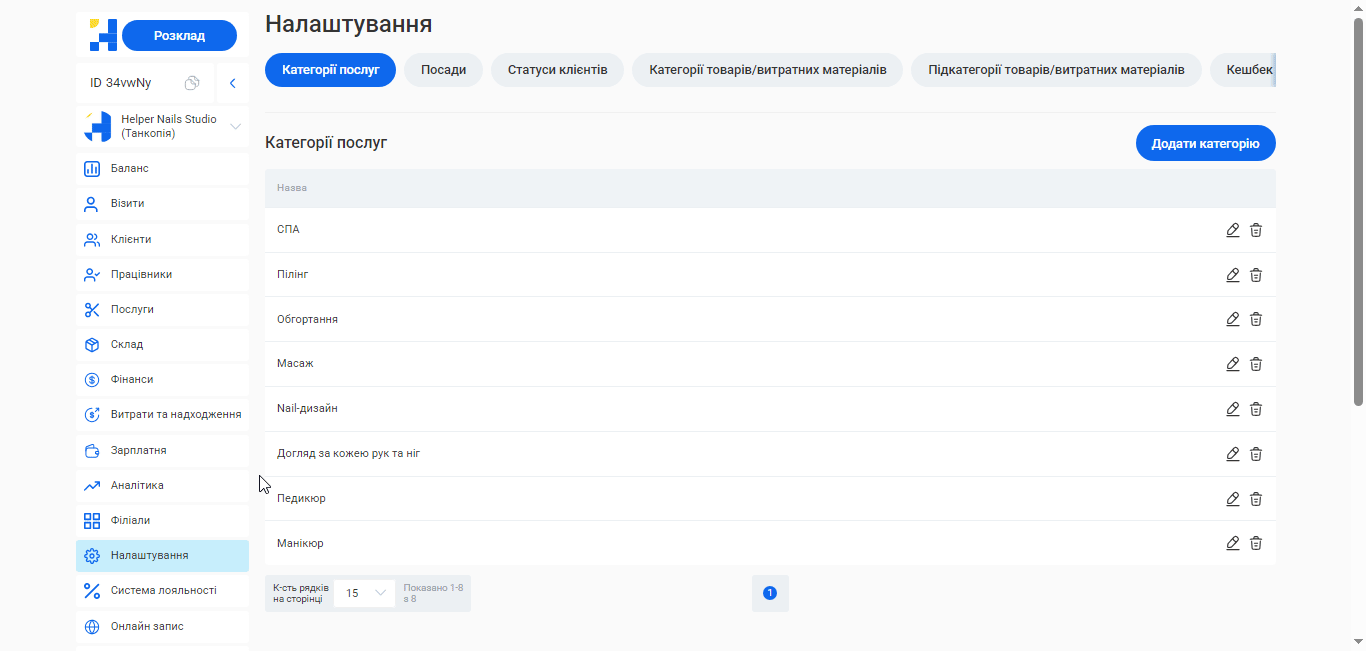The height and width of the screenshot is (651, 1366).
Task: Open the Склад inventory section
Action: click(x=129, y=344)
